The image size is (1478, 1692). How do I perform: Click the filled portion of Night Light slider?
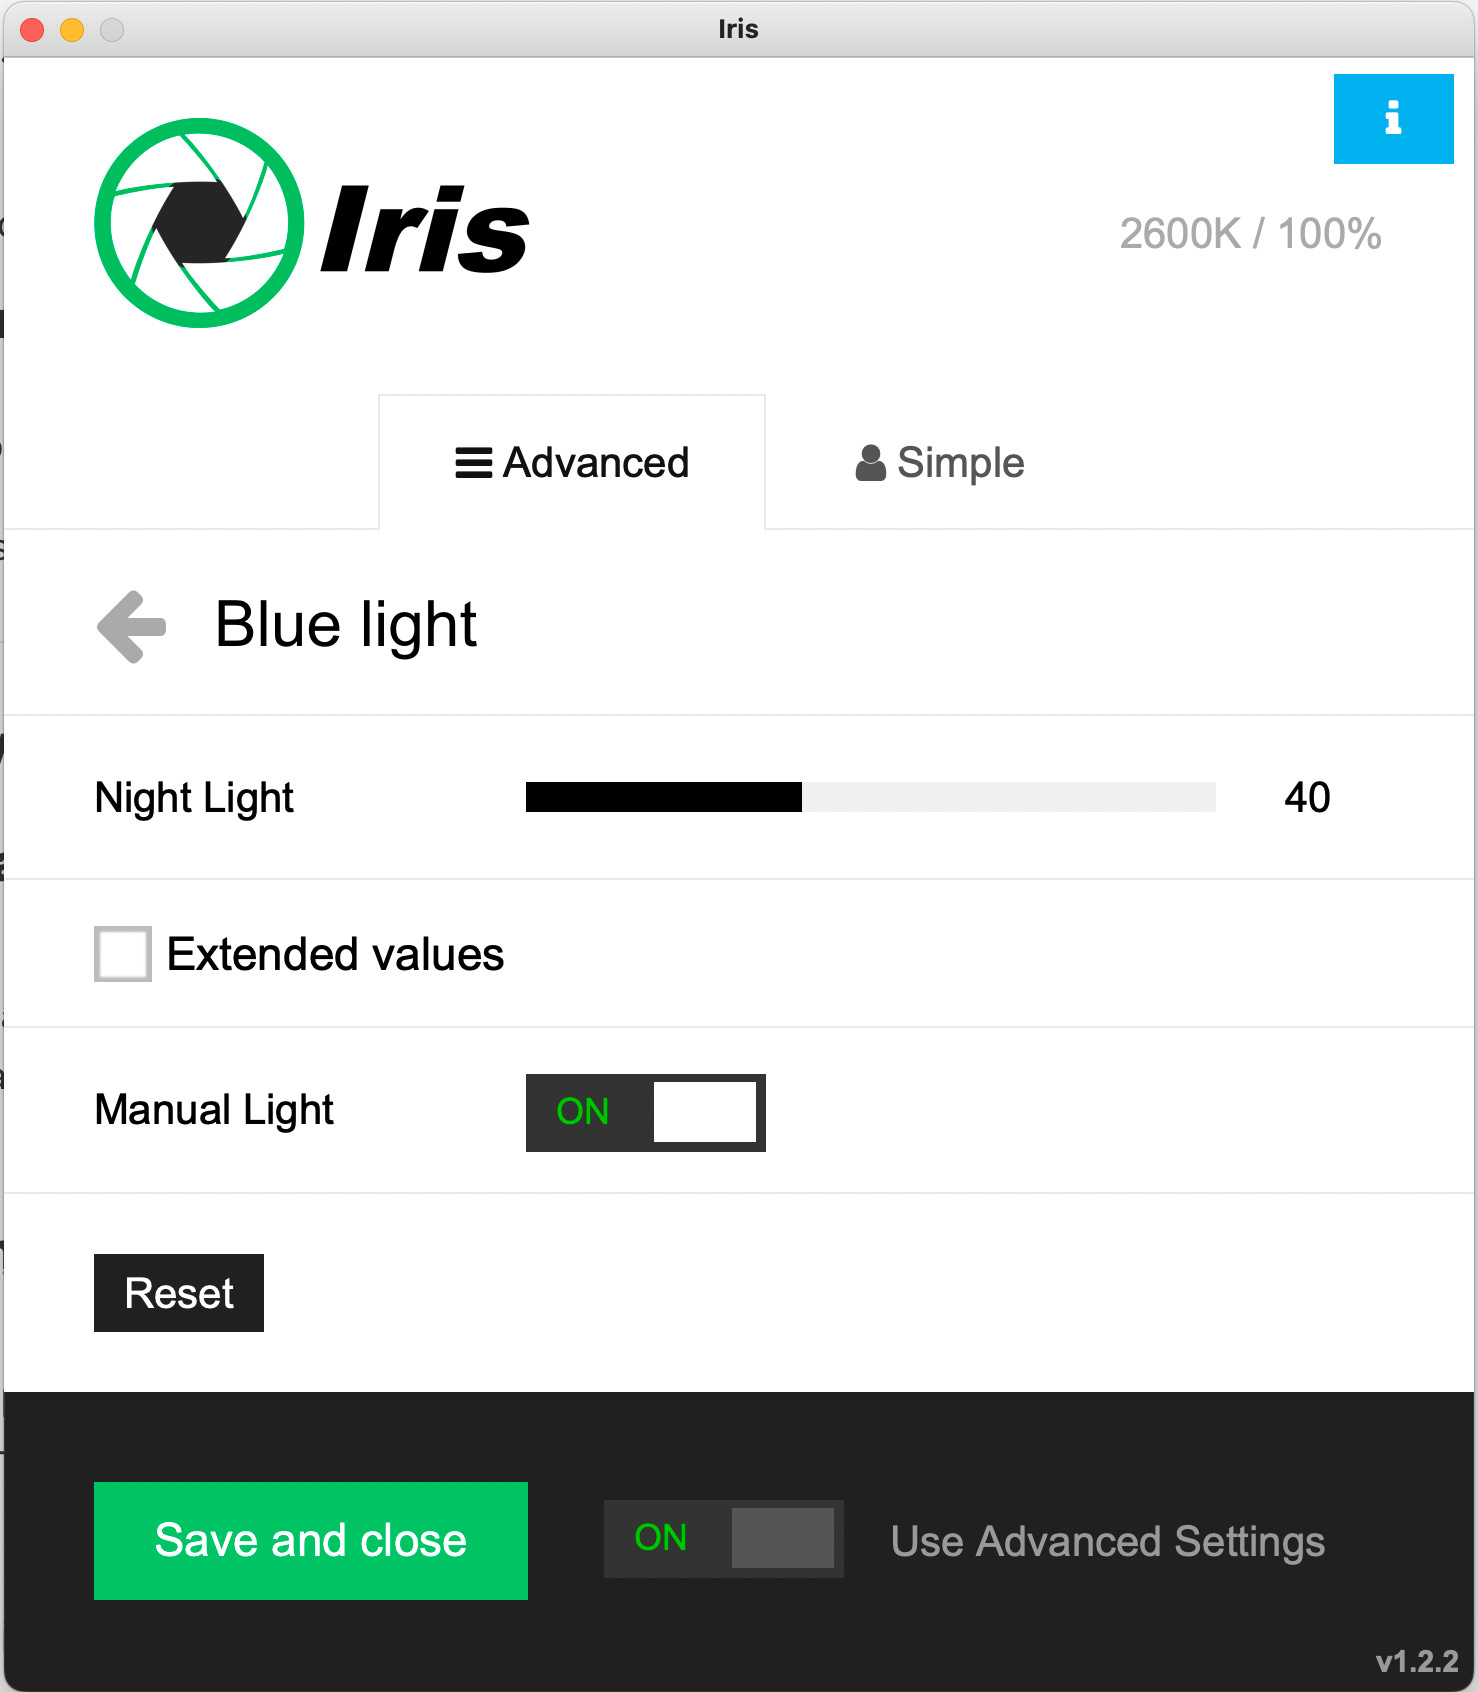tap(664, 797)
